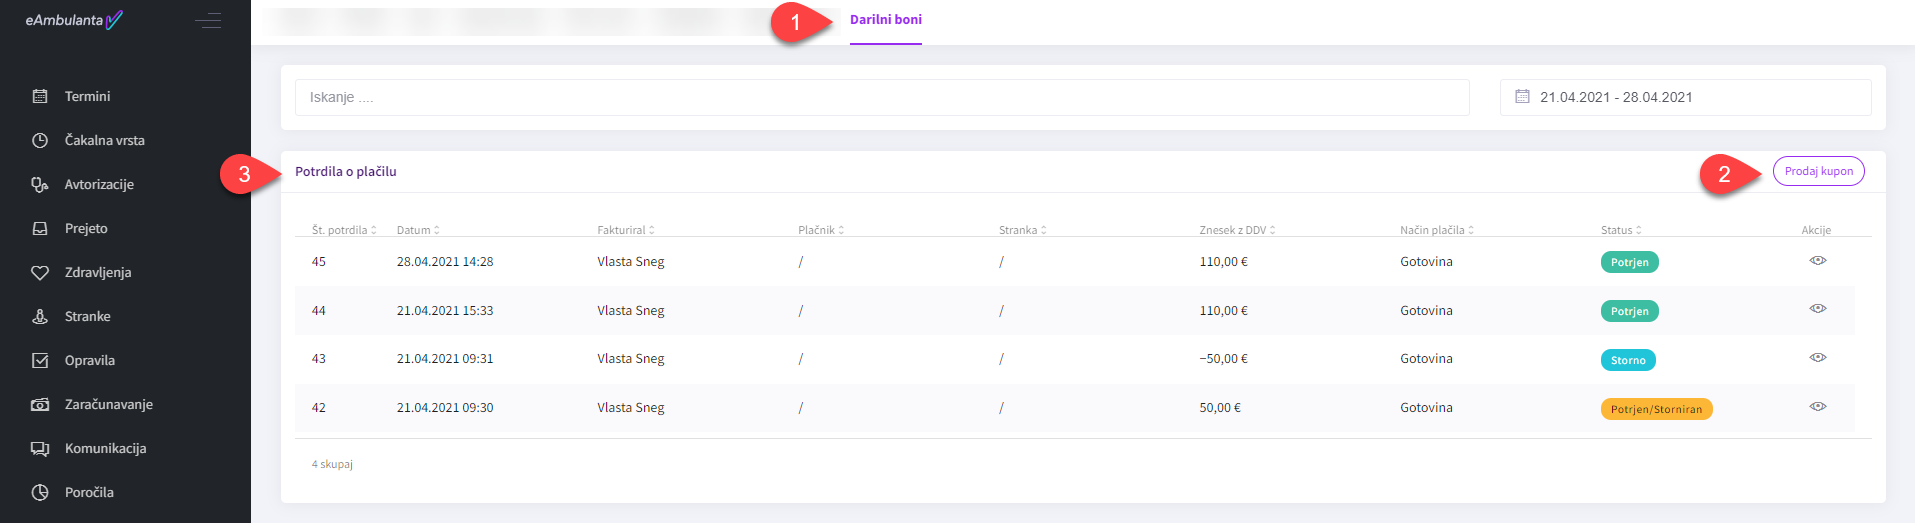Click the Termini calendar icon in sidebar
The image size is (1915, 523).
pos(40,97)
